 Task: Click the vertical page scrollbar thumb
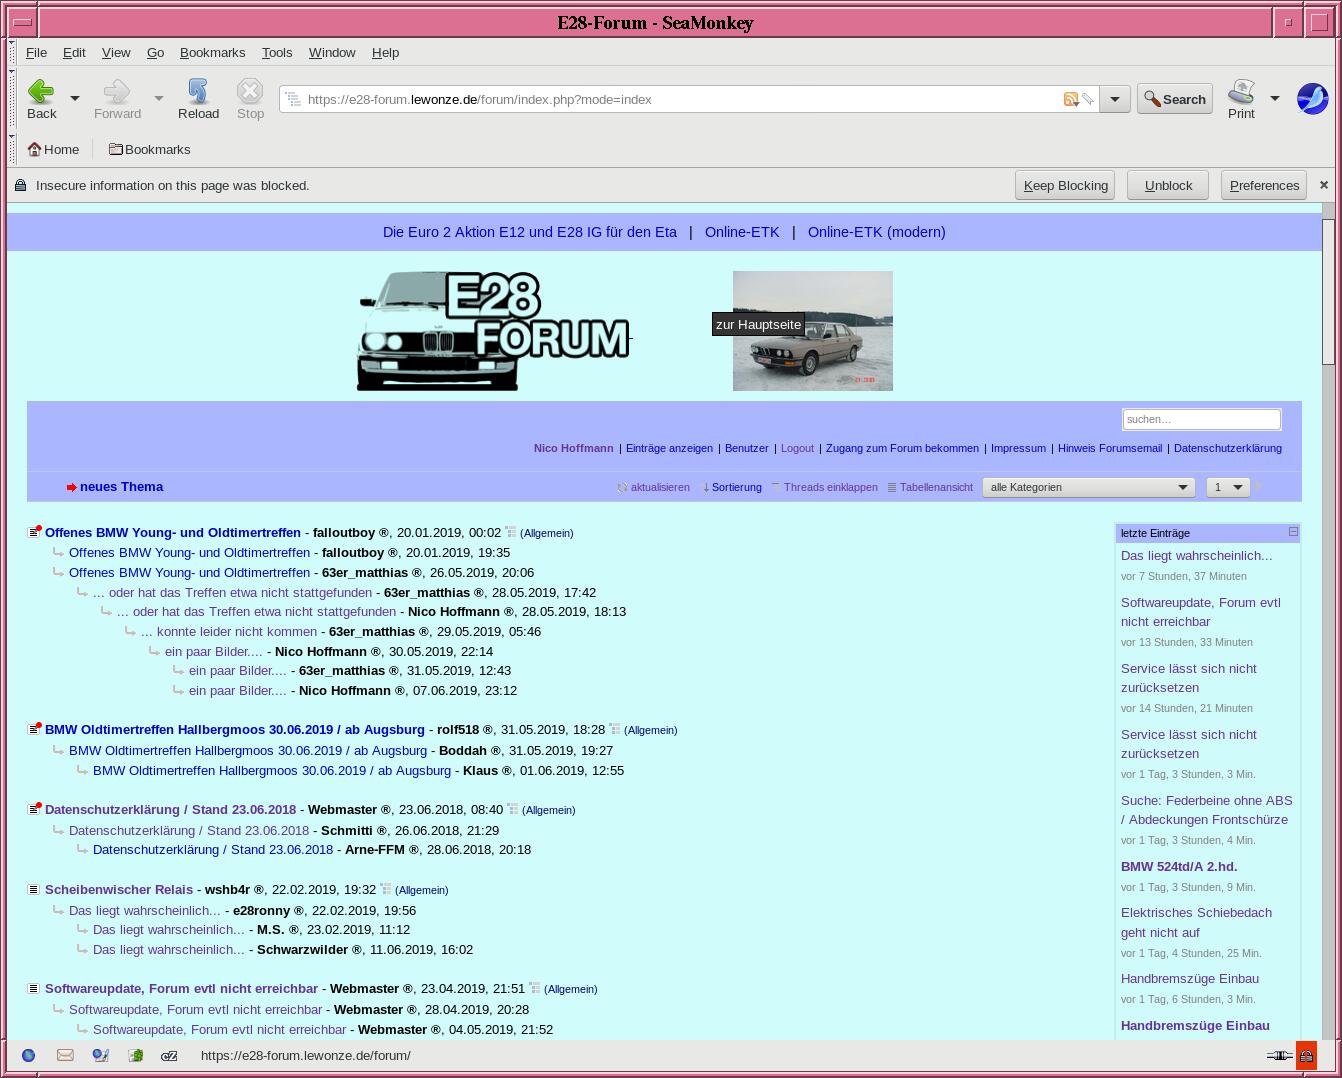click(1328, 290)
